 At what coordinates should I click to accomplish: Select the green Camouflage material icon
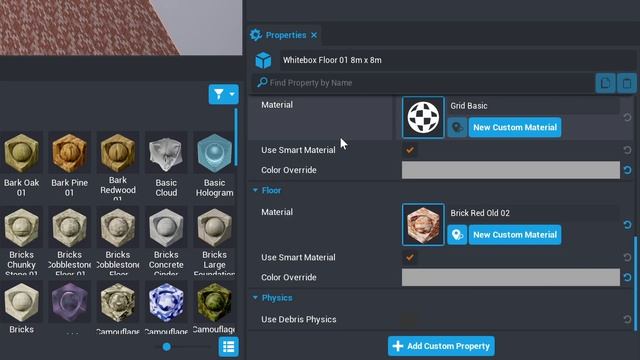click(214, 302)
